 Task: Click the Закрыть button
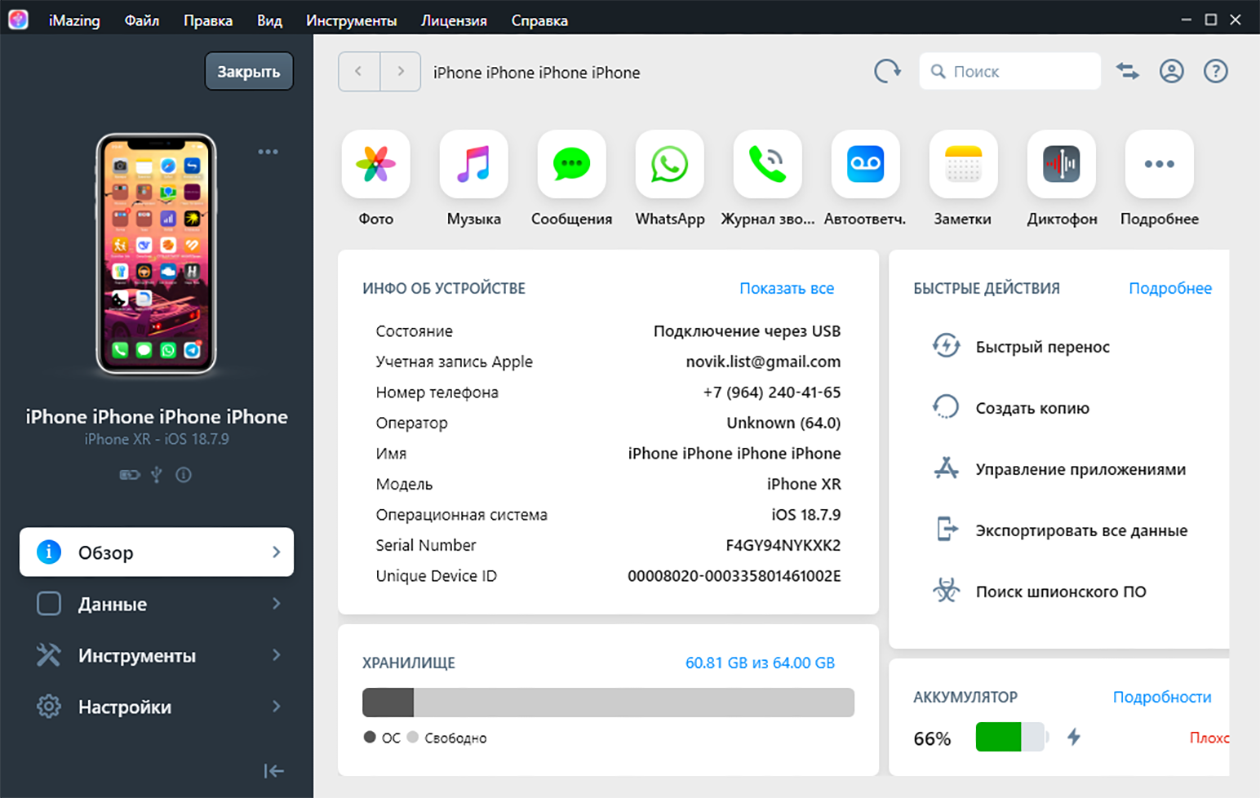coord(249,72)
